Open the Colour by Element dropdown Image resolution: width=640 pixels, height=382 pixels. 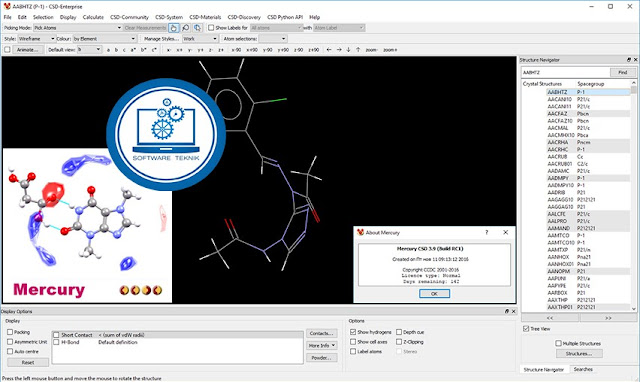click(104, 38)
